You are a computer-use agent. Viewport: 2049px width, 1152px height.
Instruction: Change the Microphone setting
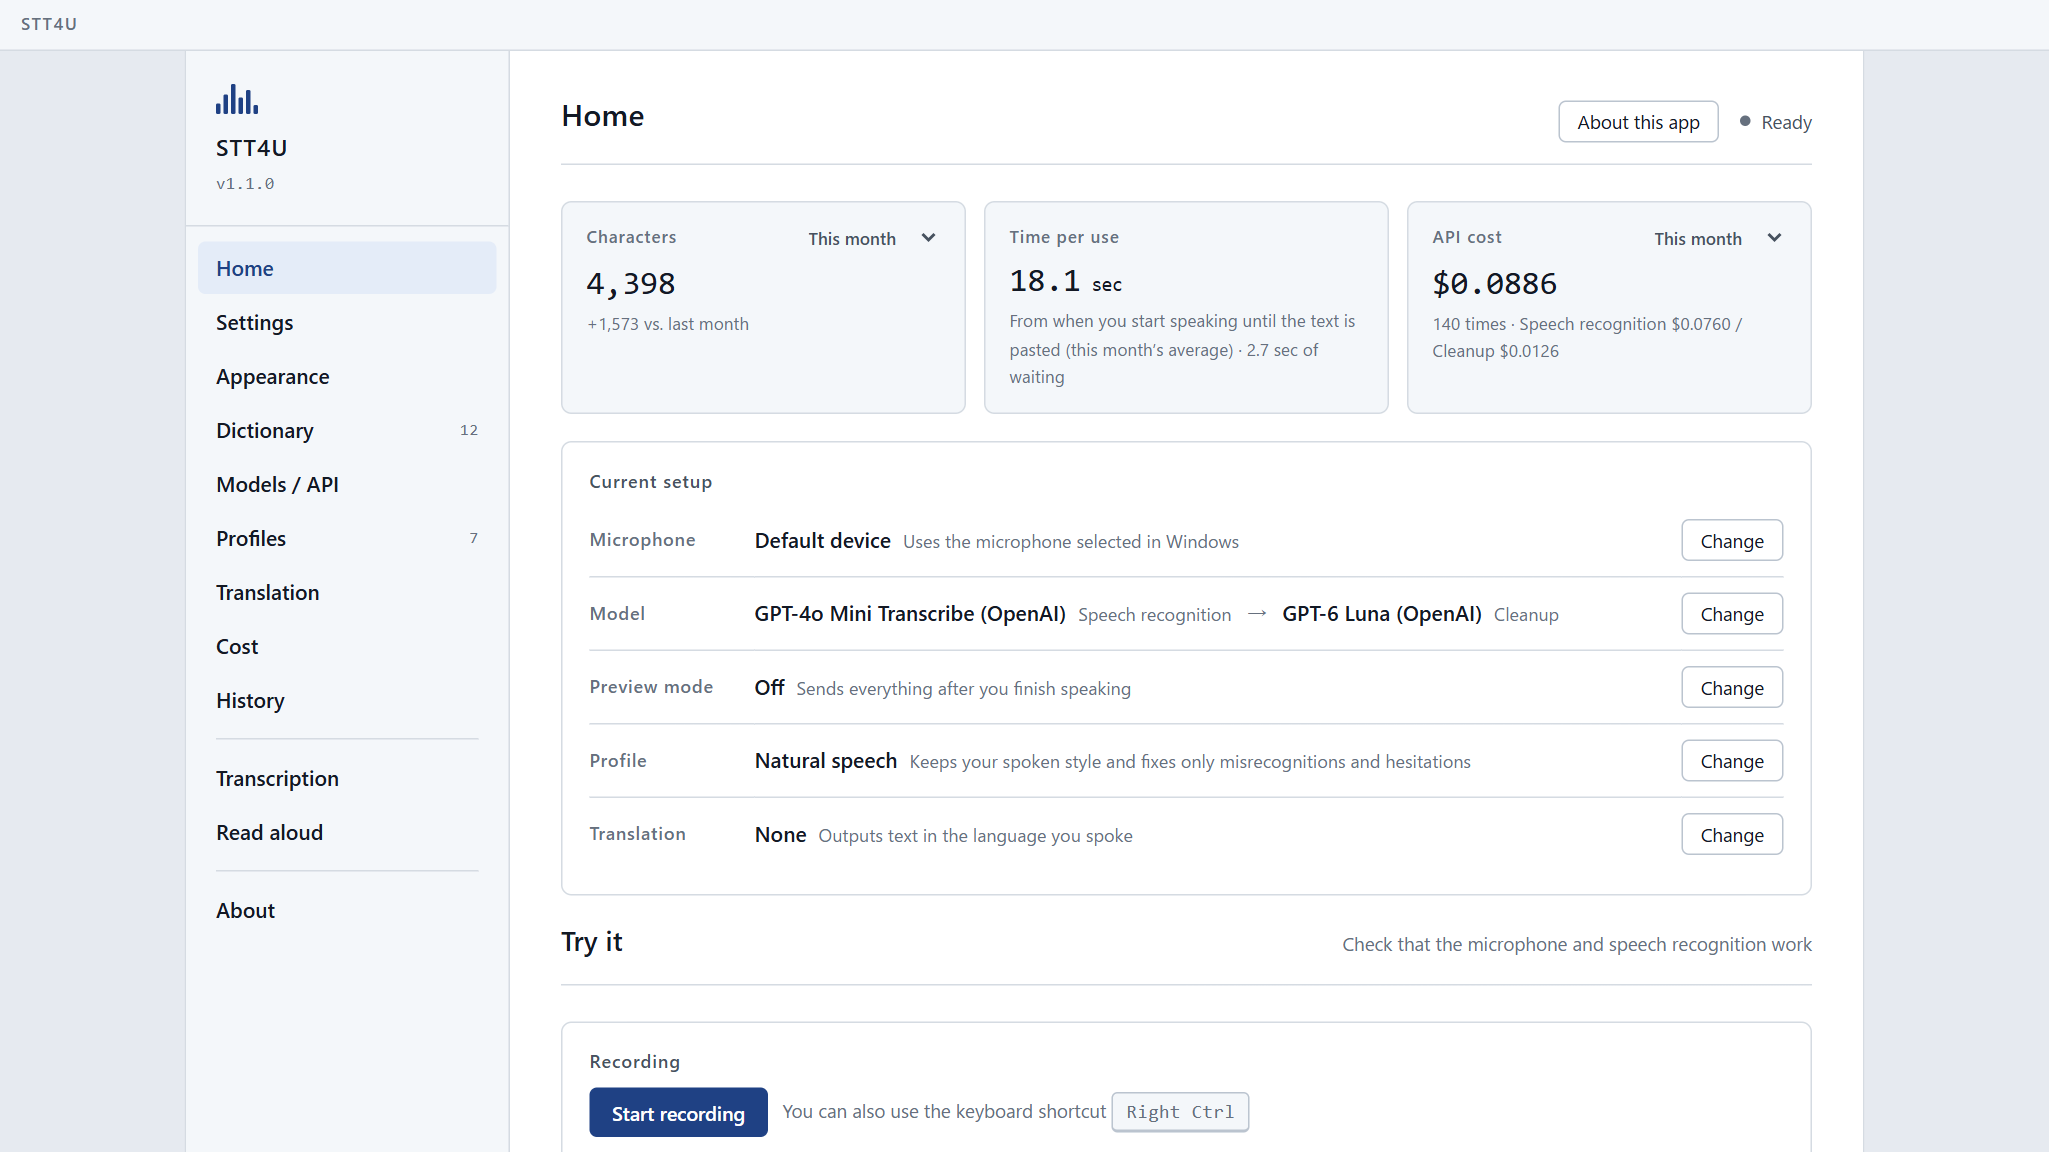coord(1732,541)
